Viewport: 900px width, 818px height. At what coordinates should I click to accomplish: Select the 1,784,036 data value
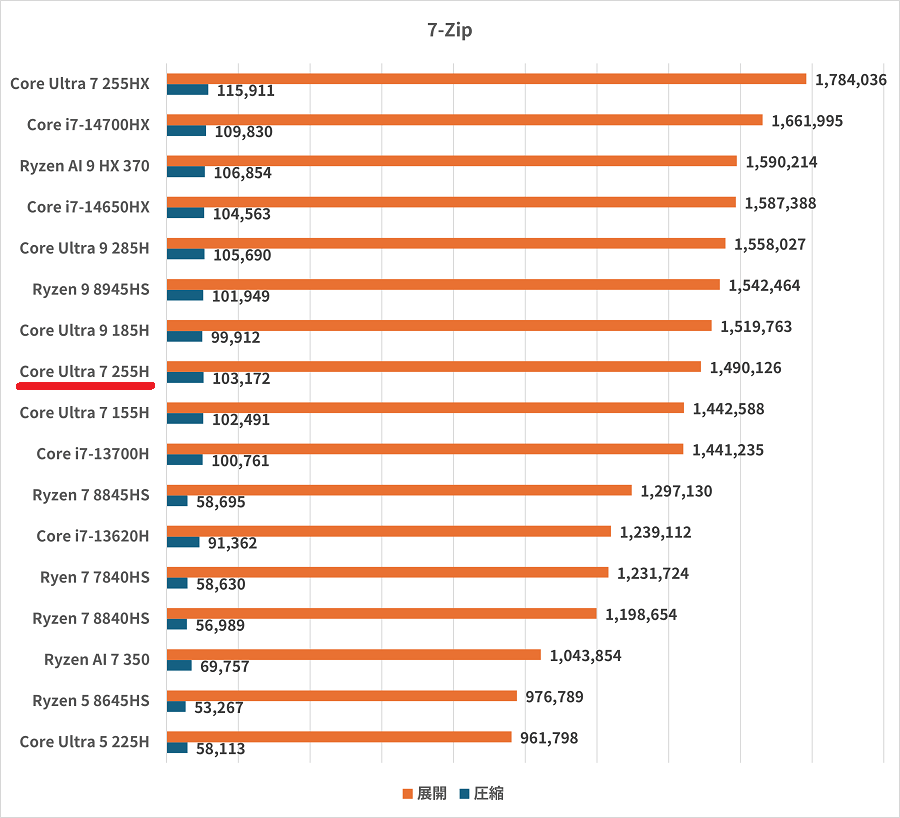(x=851, y=80)
